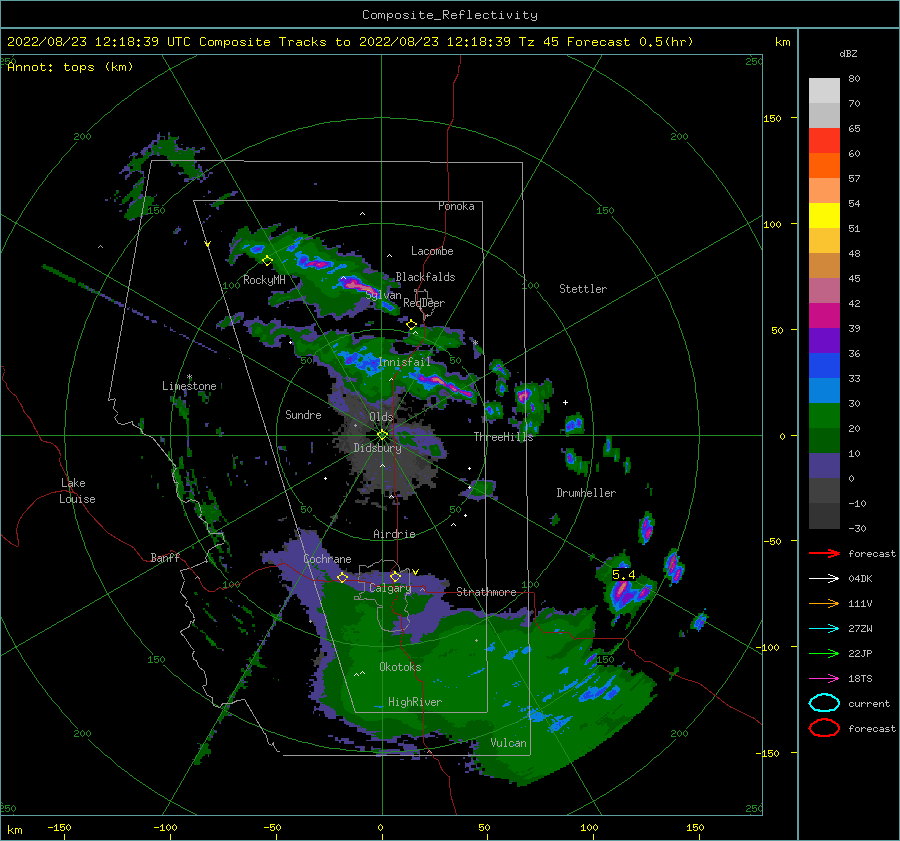900x841 pixels.
Task: Click the UTC Composite Tracks timestamp header
Action: (x=350, y=42)
